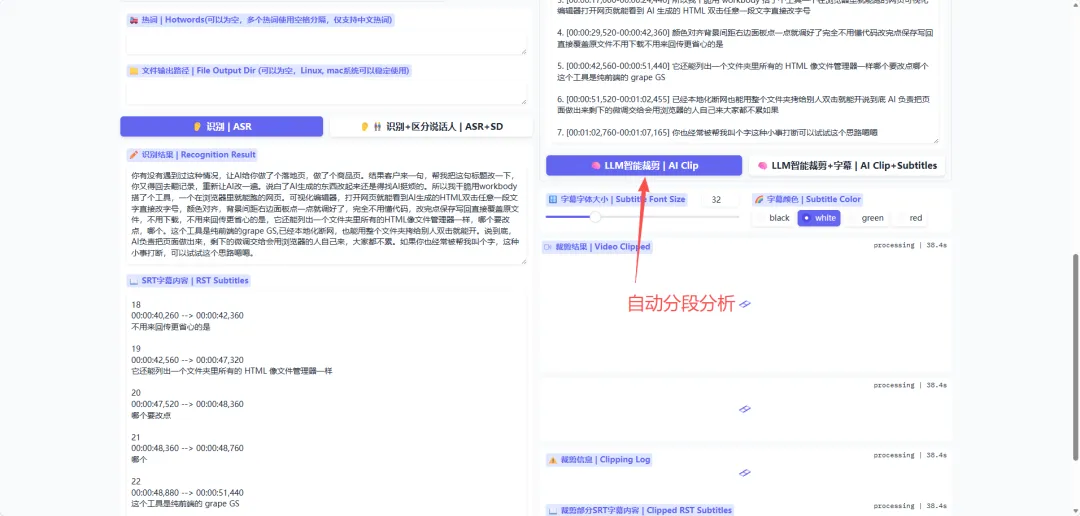The image size is (1080, 516).
Task: Click segment 6 '[00:00:51,520-00:01:02,455]' entry
Action: pos(742,103)
